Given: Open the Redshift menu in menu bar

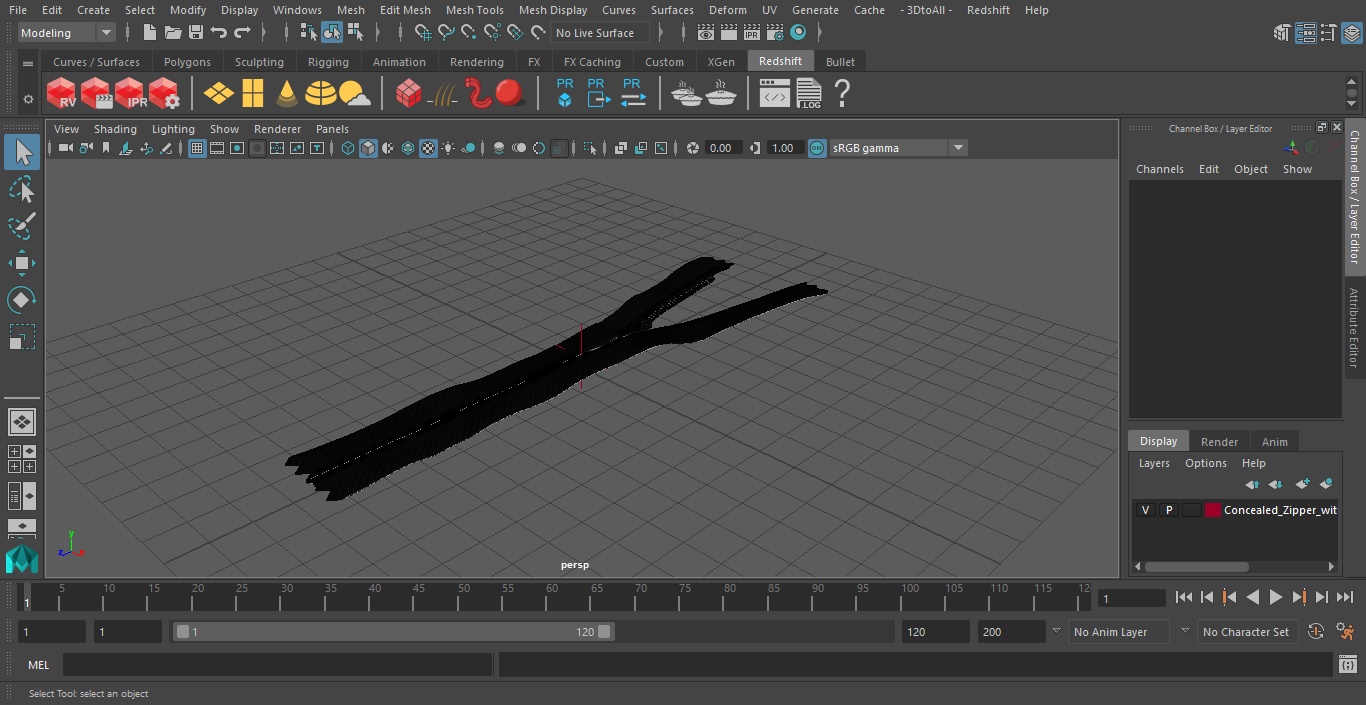Looking at the screenshot, I should coord(988,10).
